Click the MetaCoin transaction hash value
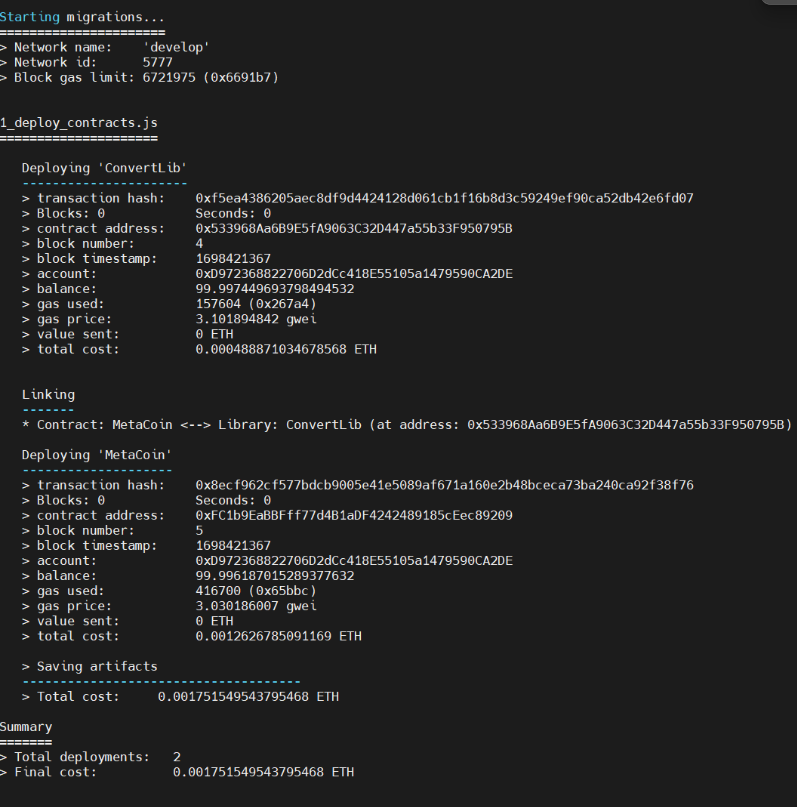 click(x=444, y=485)
